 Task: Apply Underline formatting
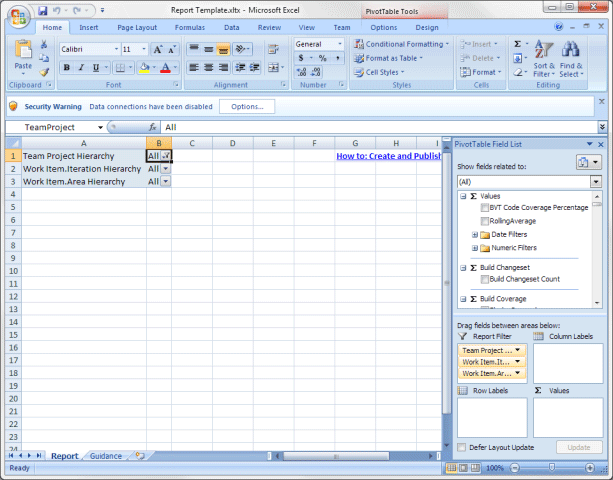point(95,68)
